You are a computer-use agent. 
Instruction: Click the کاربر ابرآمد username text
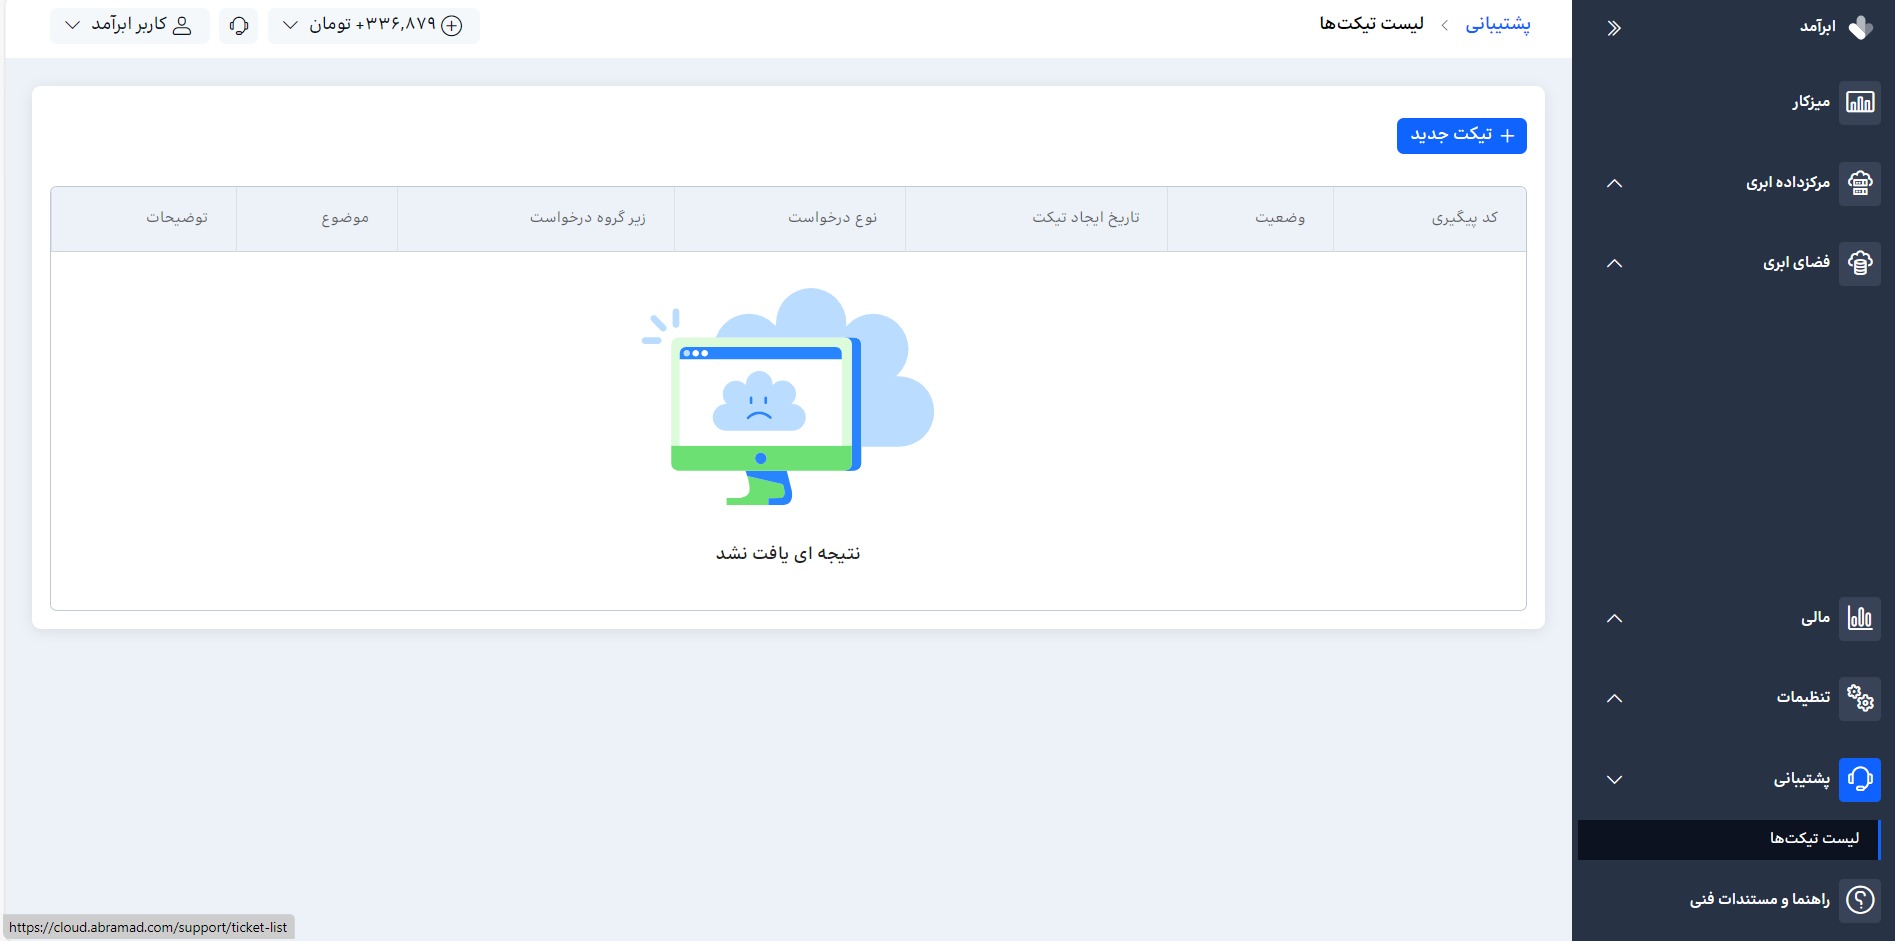click(x=129, y=25)
